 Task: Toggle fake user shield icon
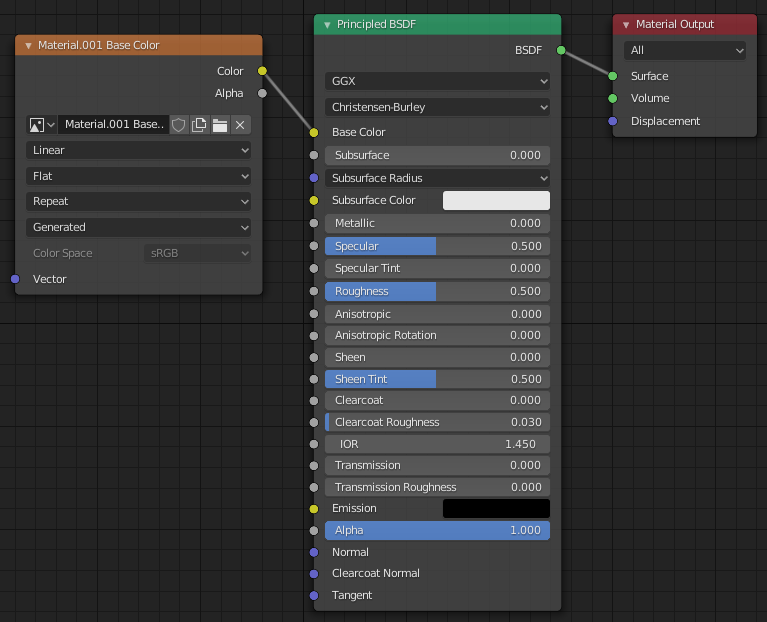click(179, 125)
